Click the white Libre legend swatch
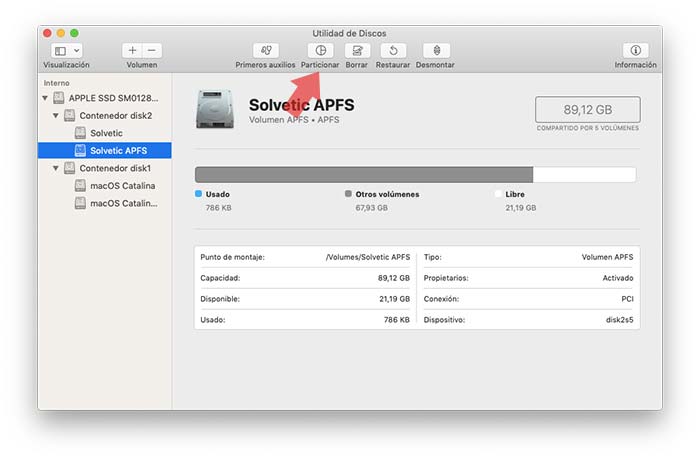This screenshot has width=700, height=460. click(x=498, y=194)
